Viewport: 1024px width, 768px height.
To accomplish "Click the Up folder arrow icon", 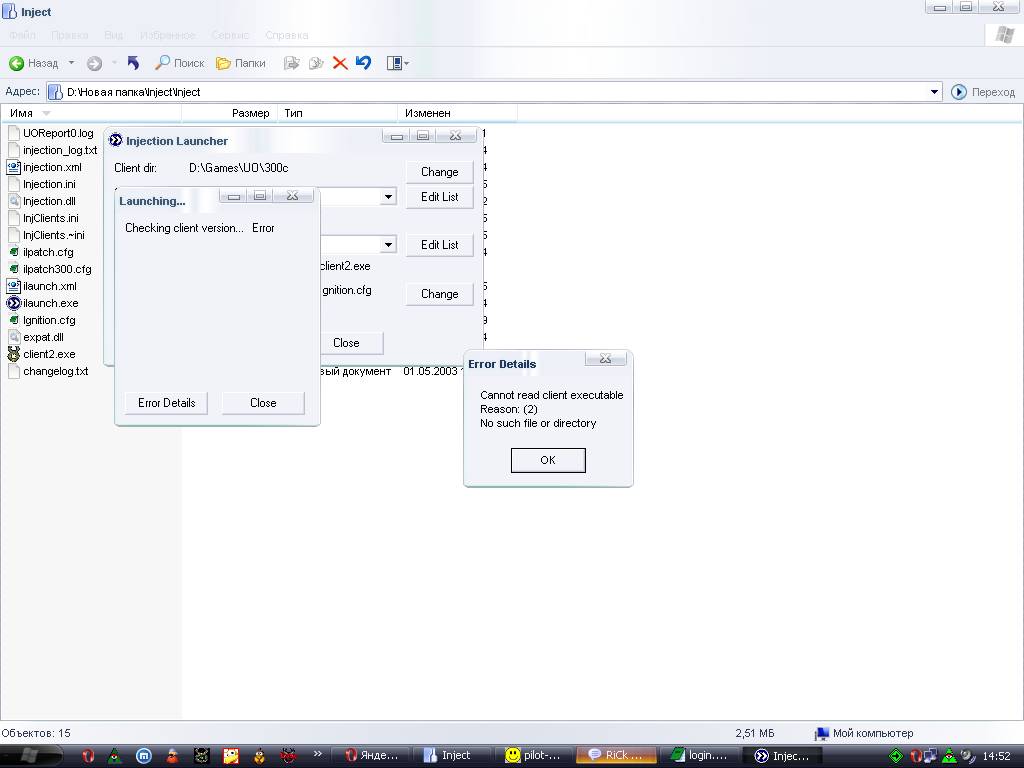I will (133, 63).
